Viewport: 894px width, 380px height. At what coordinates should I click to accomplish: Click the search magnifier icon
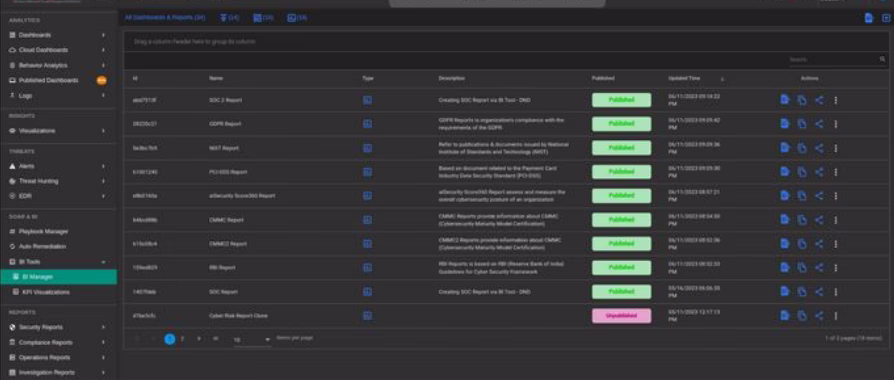(x=883, y=59)
